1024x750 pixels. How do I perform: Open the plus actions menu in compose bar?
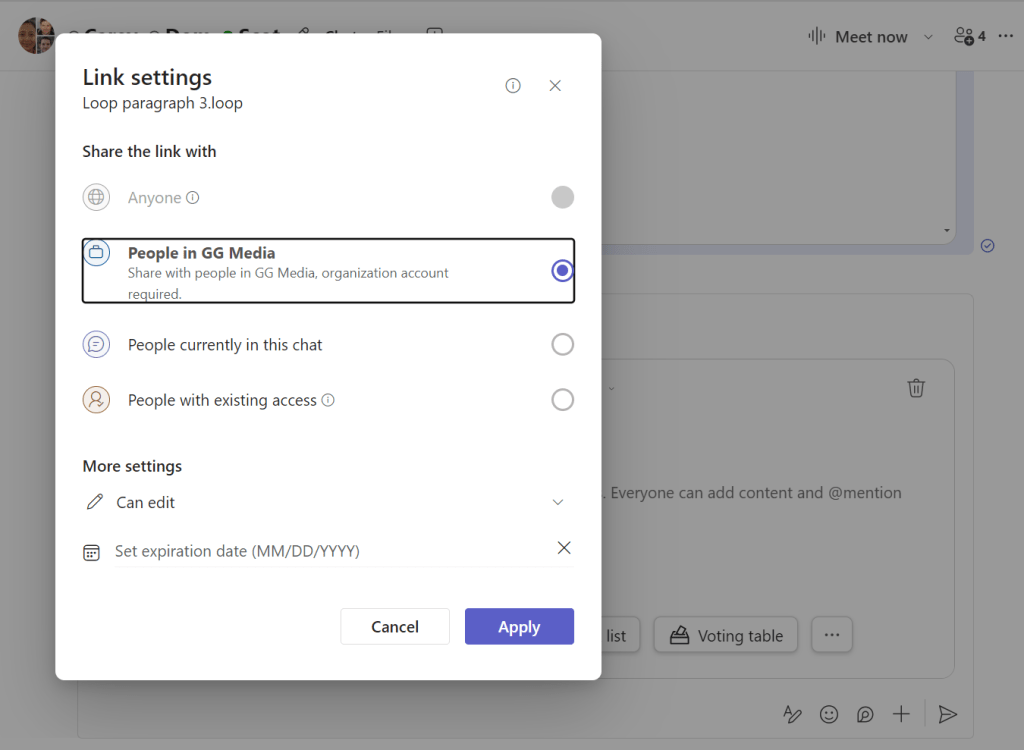click(901, 714)
